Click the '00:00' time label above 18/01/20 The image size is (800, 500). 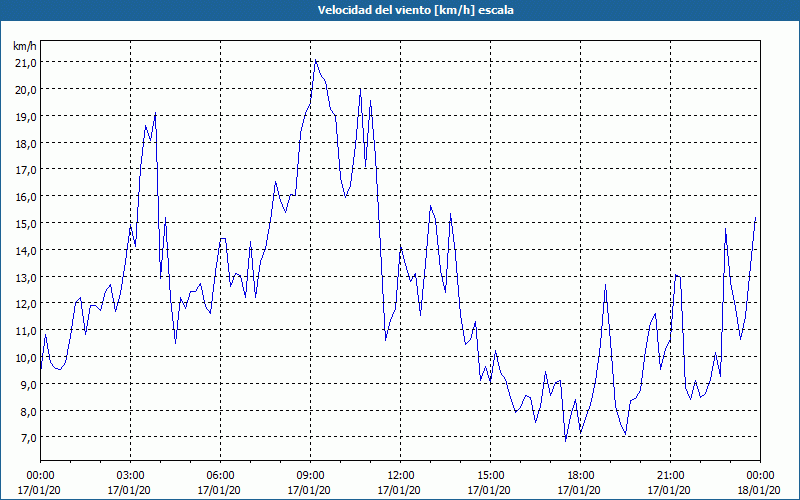point(760,476)
